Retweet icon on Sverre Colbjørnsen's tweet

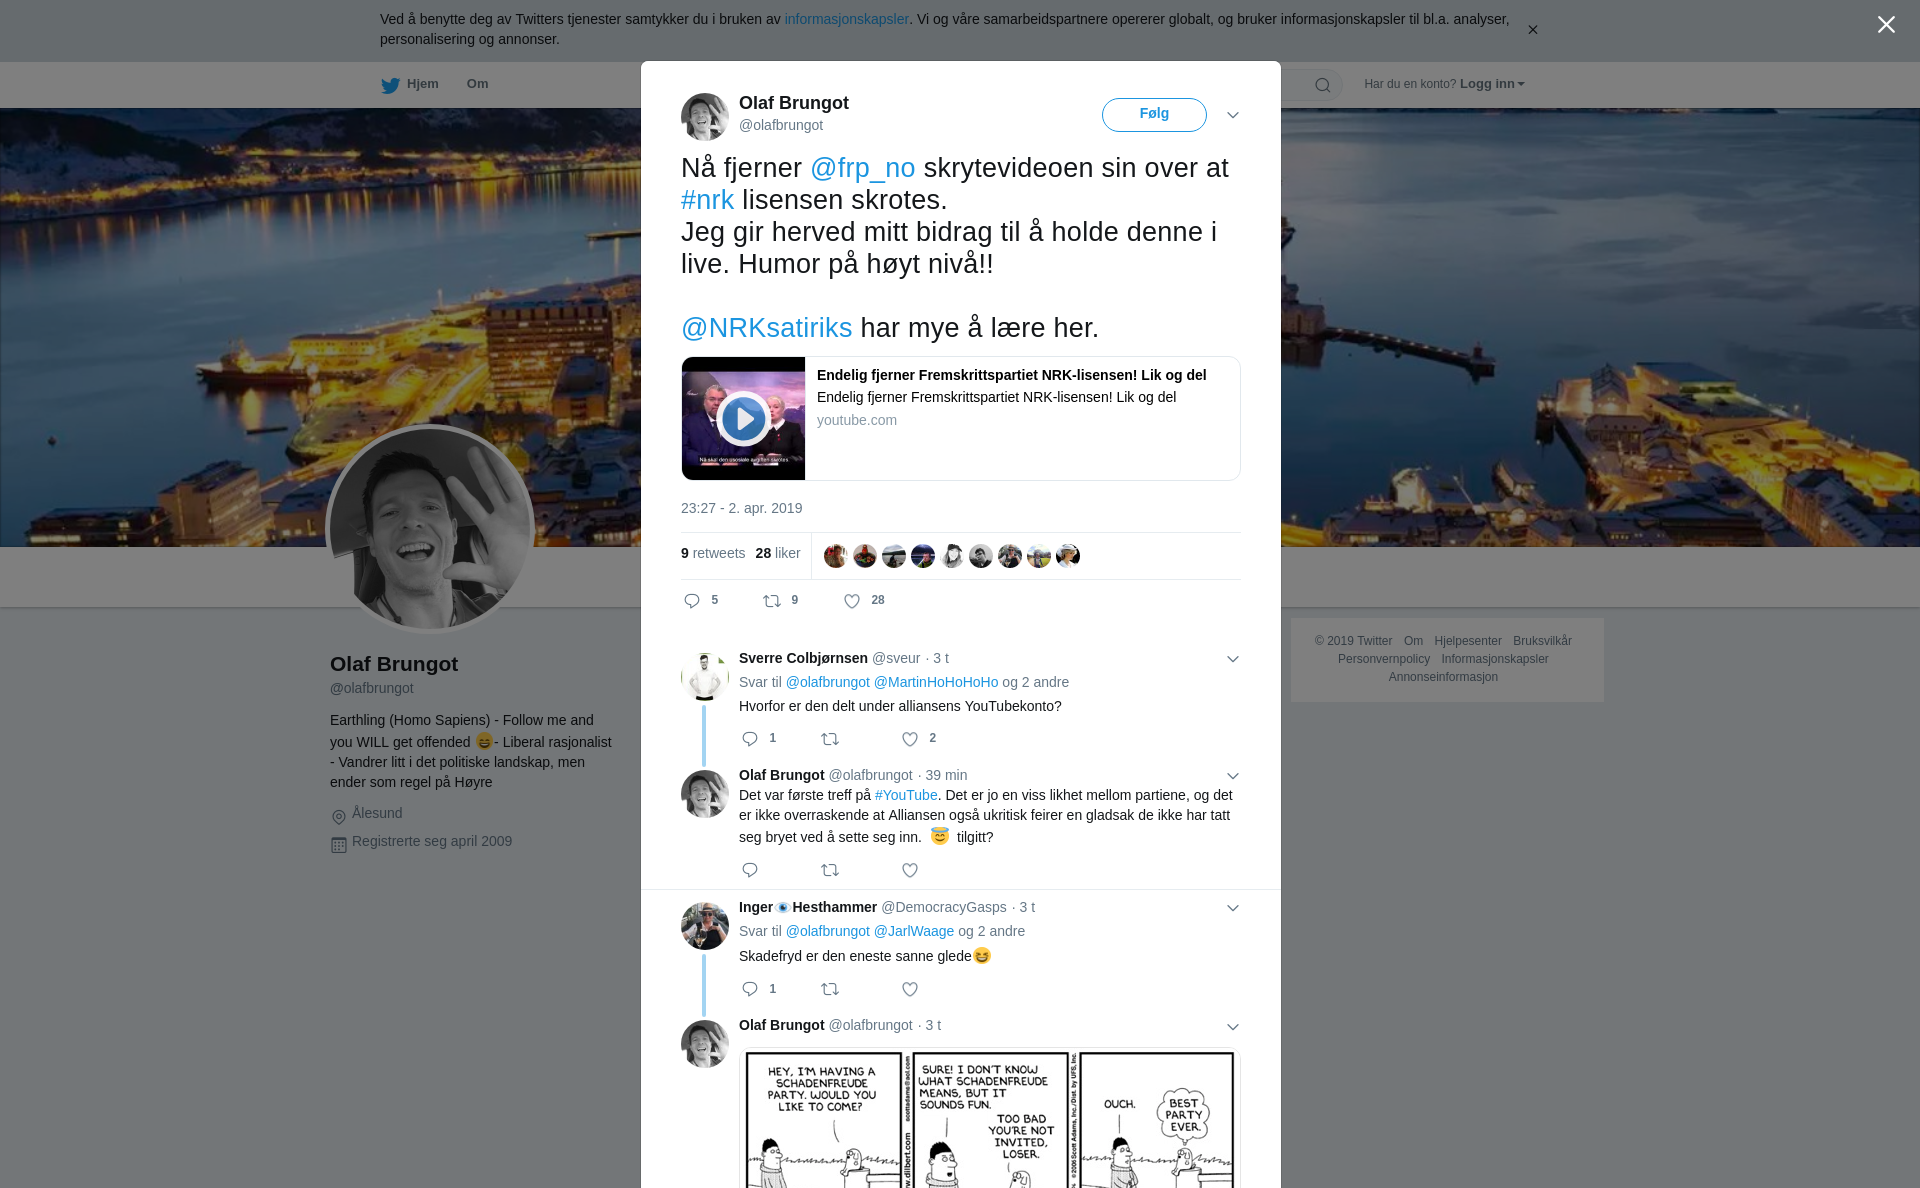click(x=830, y=739)
